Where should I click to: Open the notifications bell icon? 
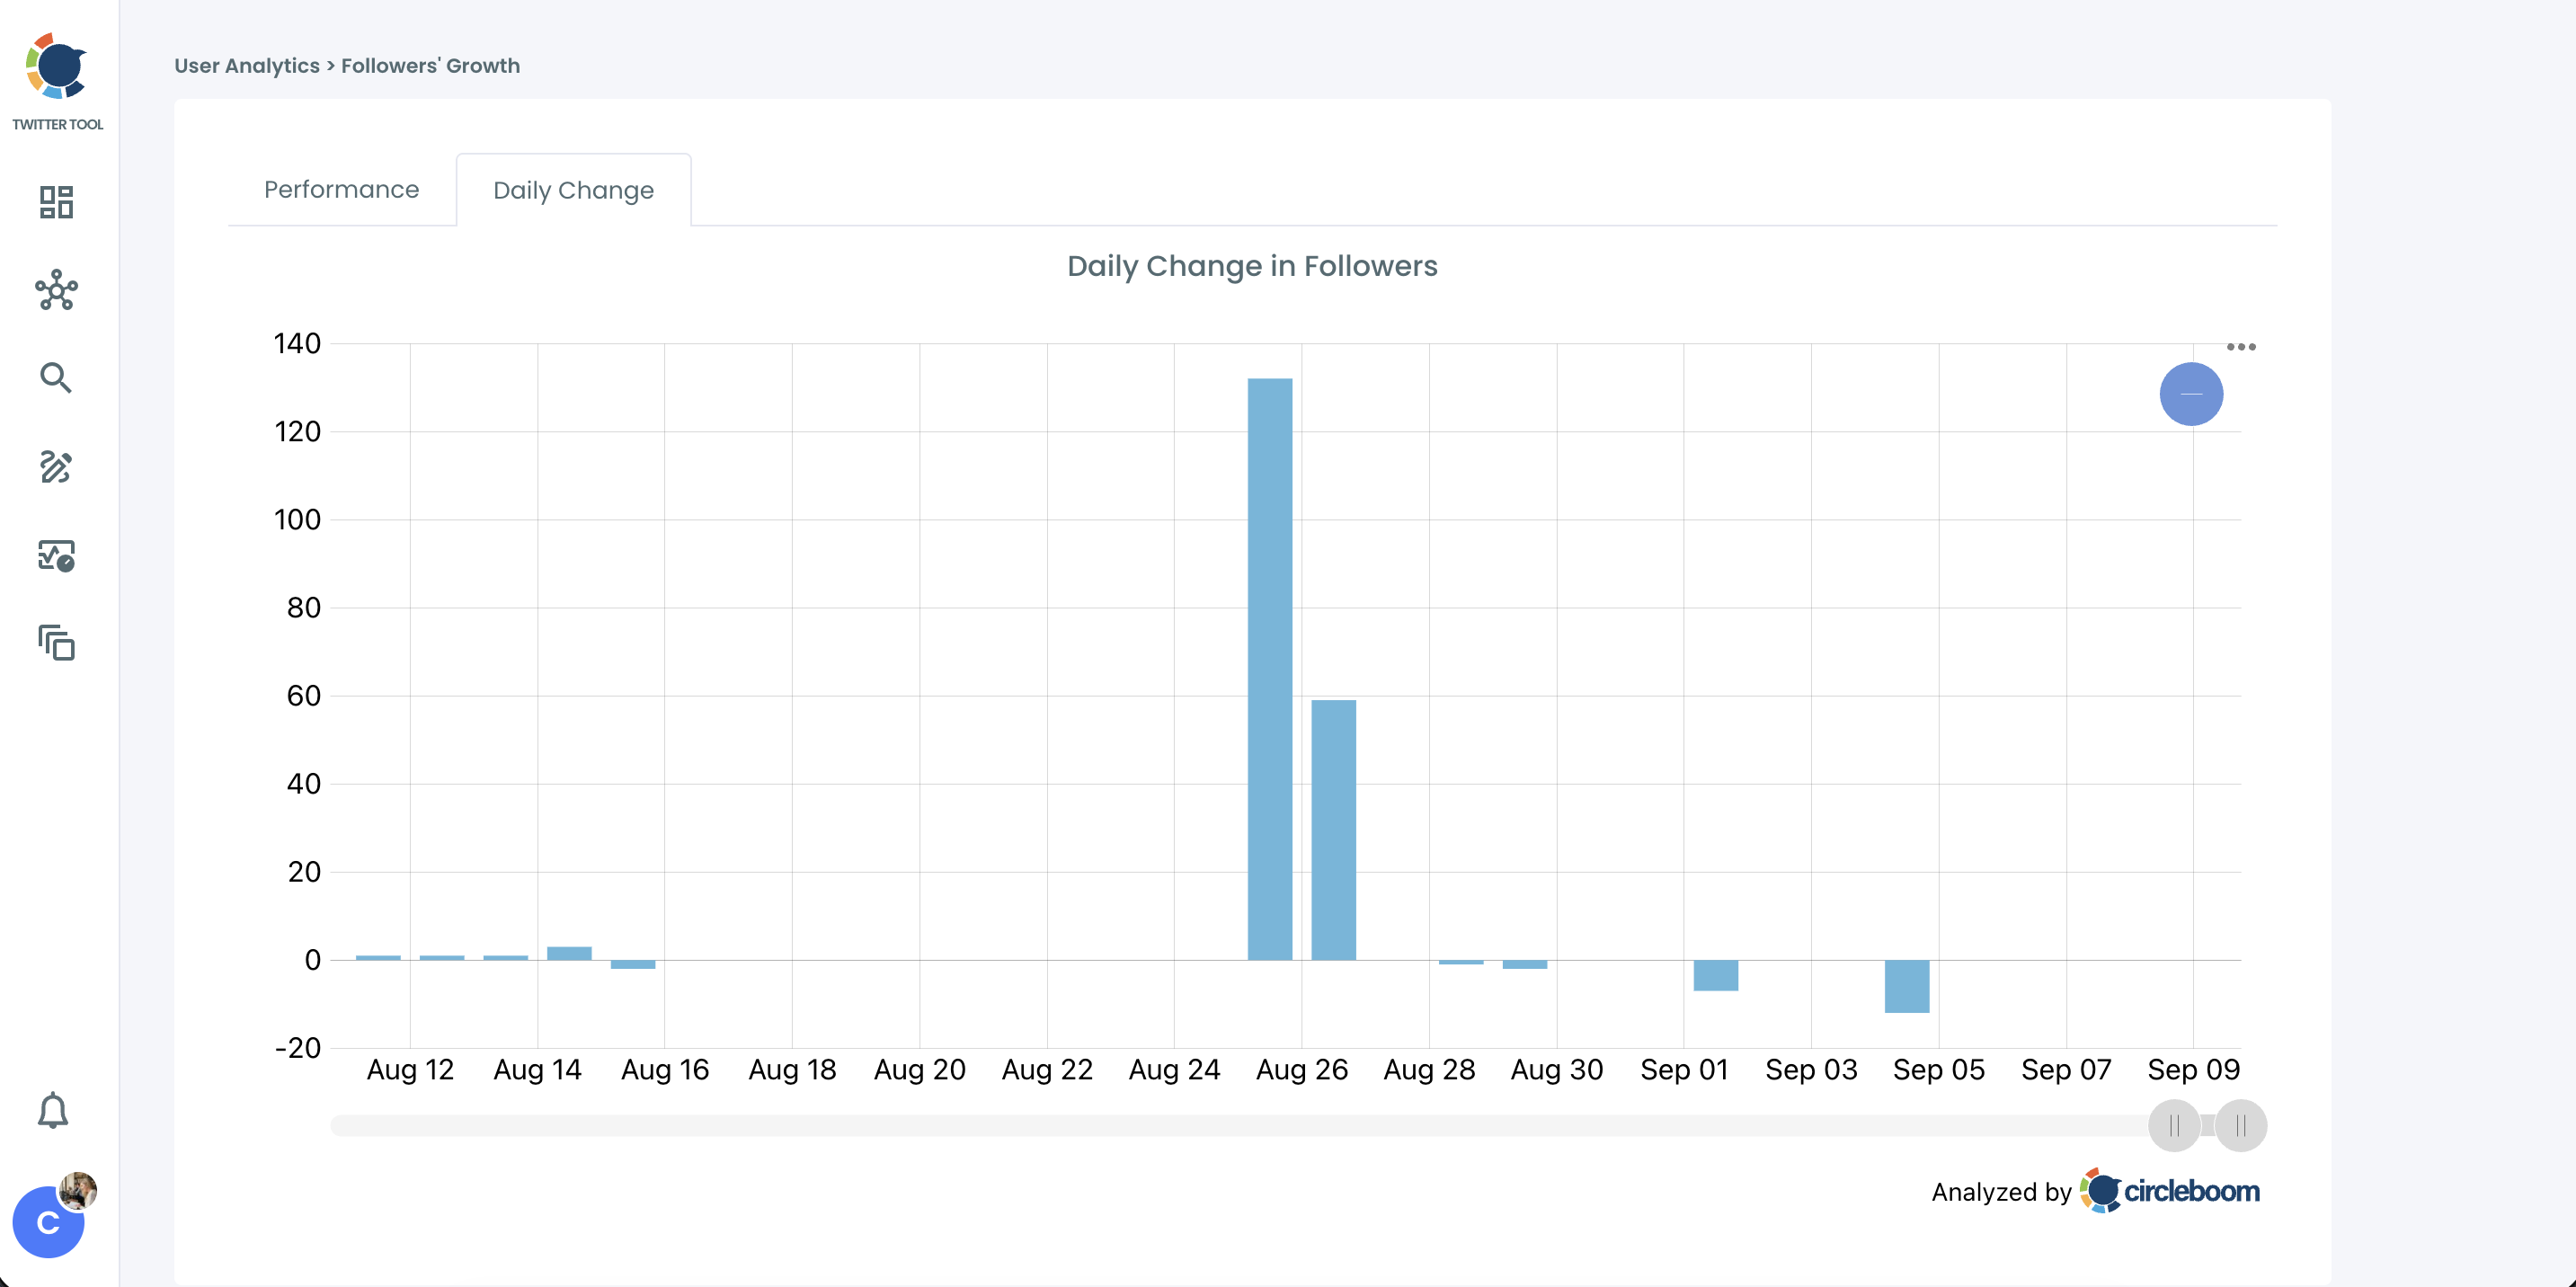click(53, 1110)
